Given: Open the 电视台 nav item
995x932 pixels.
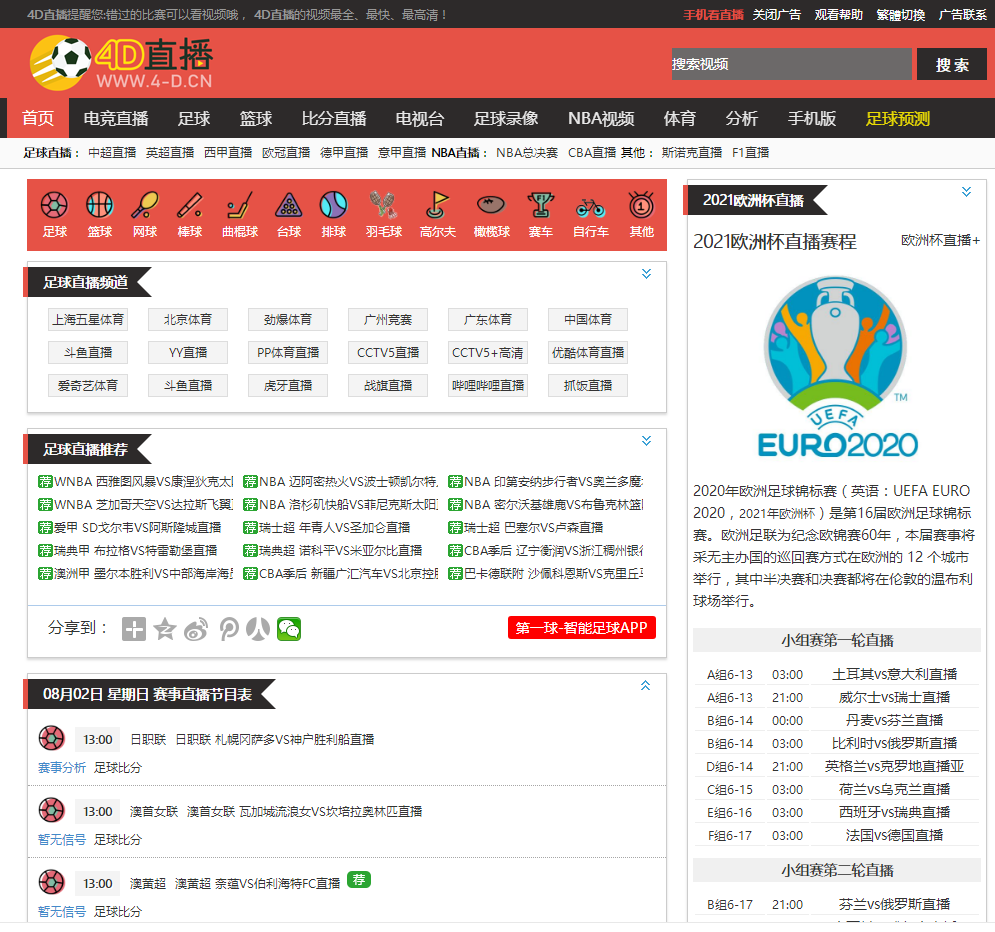Looking at the screenshot, I should pyautogui.click(x=419, y=118).
